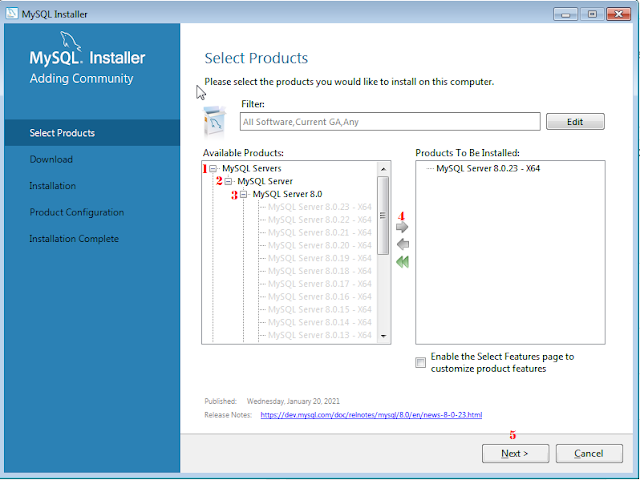Enable the Select Features page checkbox
Image resolution: width=640 pixels, height=480 pixels.
pyautogui.click(x=420, y=362)
